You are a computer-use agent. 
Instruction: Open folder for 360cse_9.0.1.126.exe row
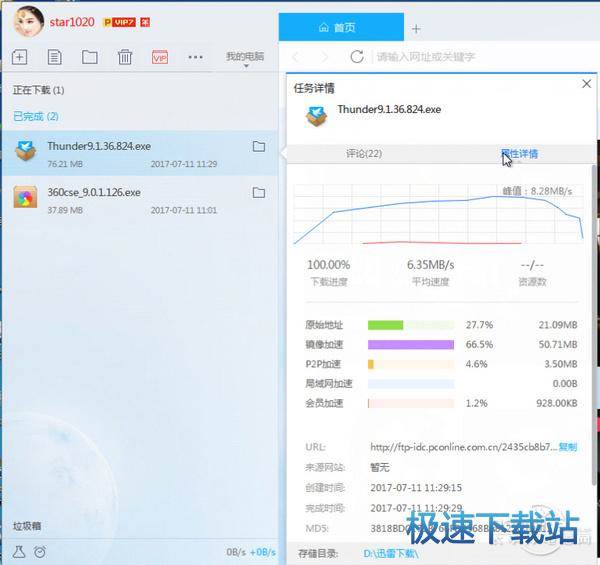point(259,192)
